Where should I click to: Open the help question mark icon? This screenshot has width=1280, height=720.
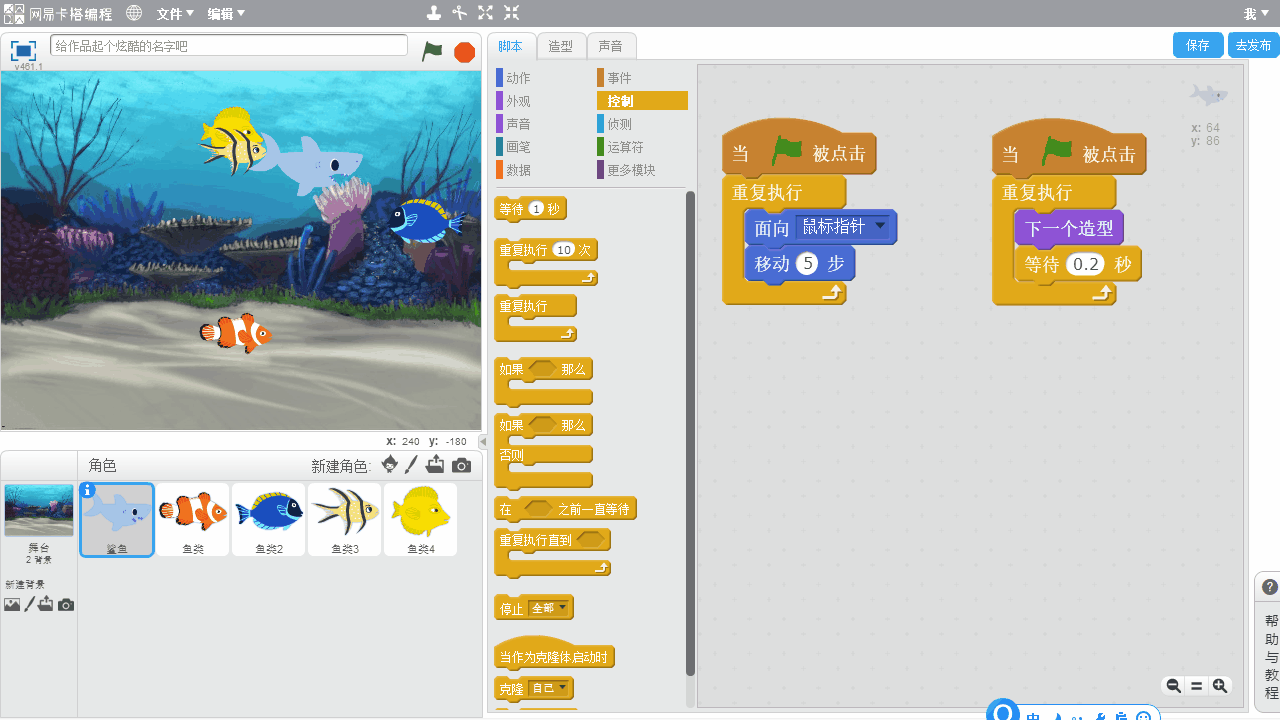pos(1270,587)
